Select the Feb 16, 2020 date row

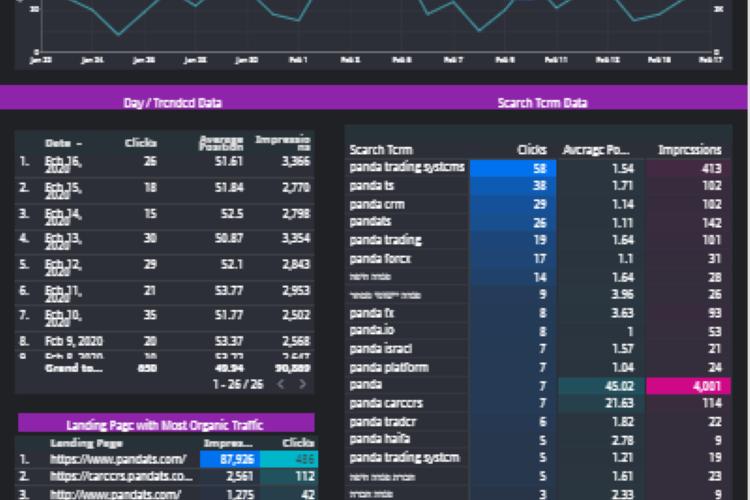(165, 165)
